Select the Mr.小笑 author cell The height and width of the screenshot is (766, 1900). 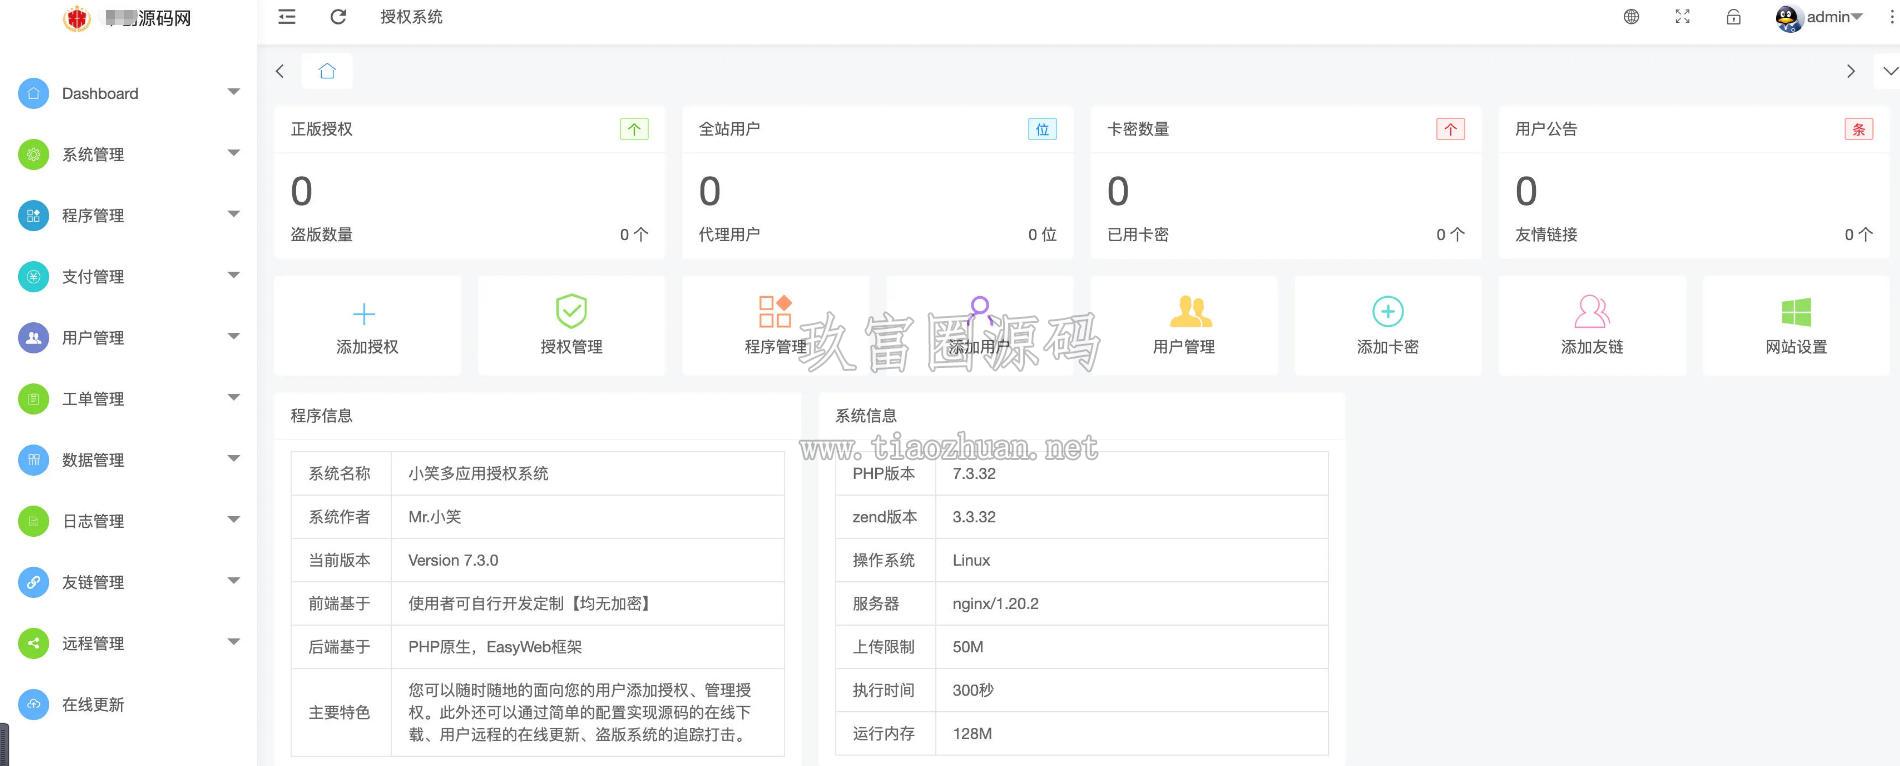(587, 517)
